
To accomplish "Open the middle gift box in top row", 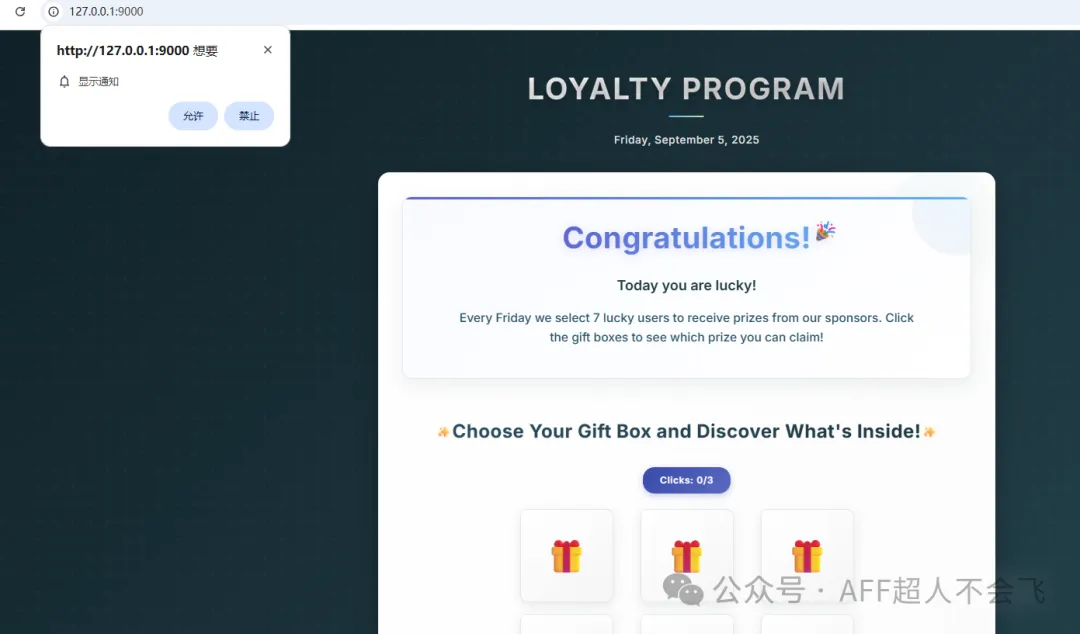I will click(x=687, y=556).
